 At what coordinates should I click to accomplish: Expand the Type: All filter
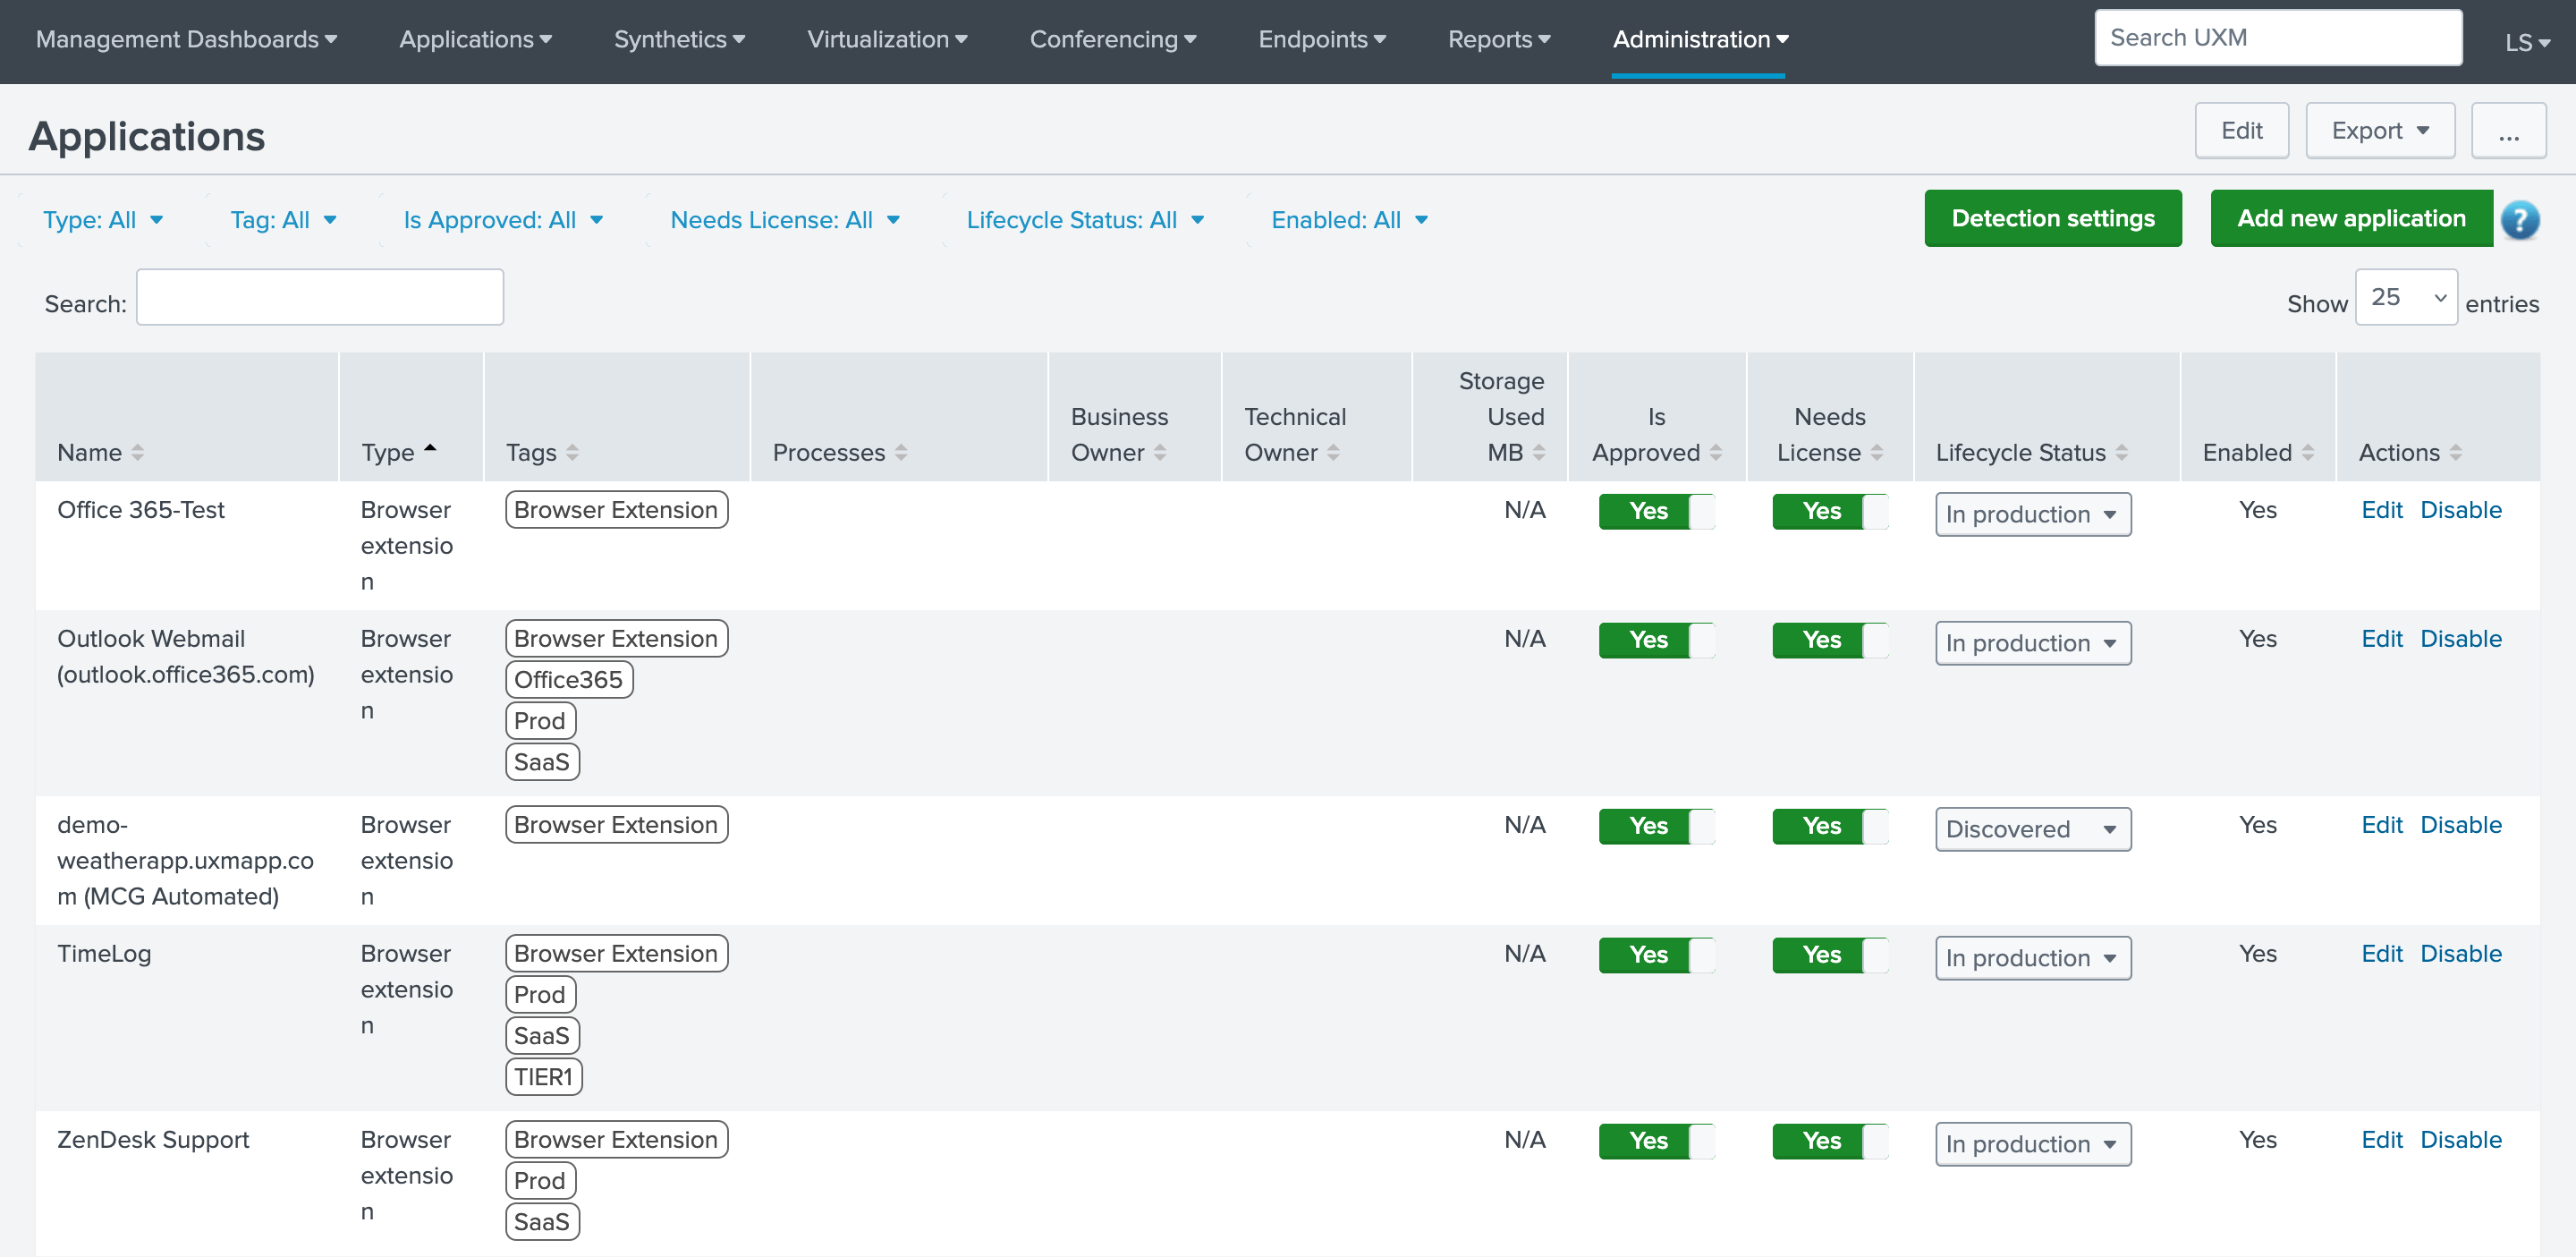pos(102,220)
